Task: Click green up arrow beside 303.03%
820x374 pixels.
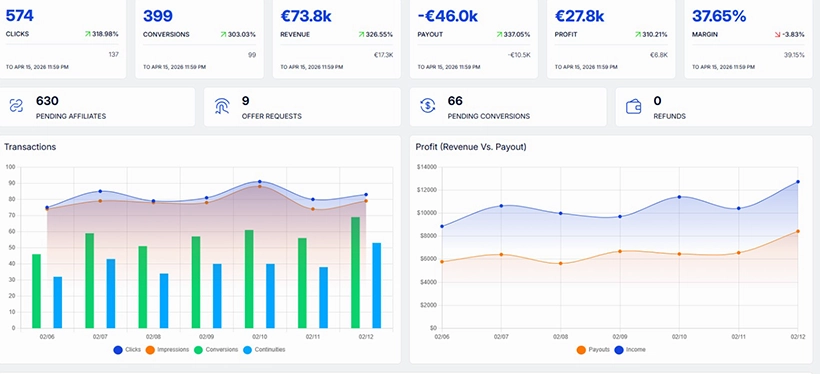Action: (x=223, y=35)
